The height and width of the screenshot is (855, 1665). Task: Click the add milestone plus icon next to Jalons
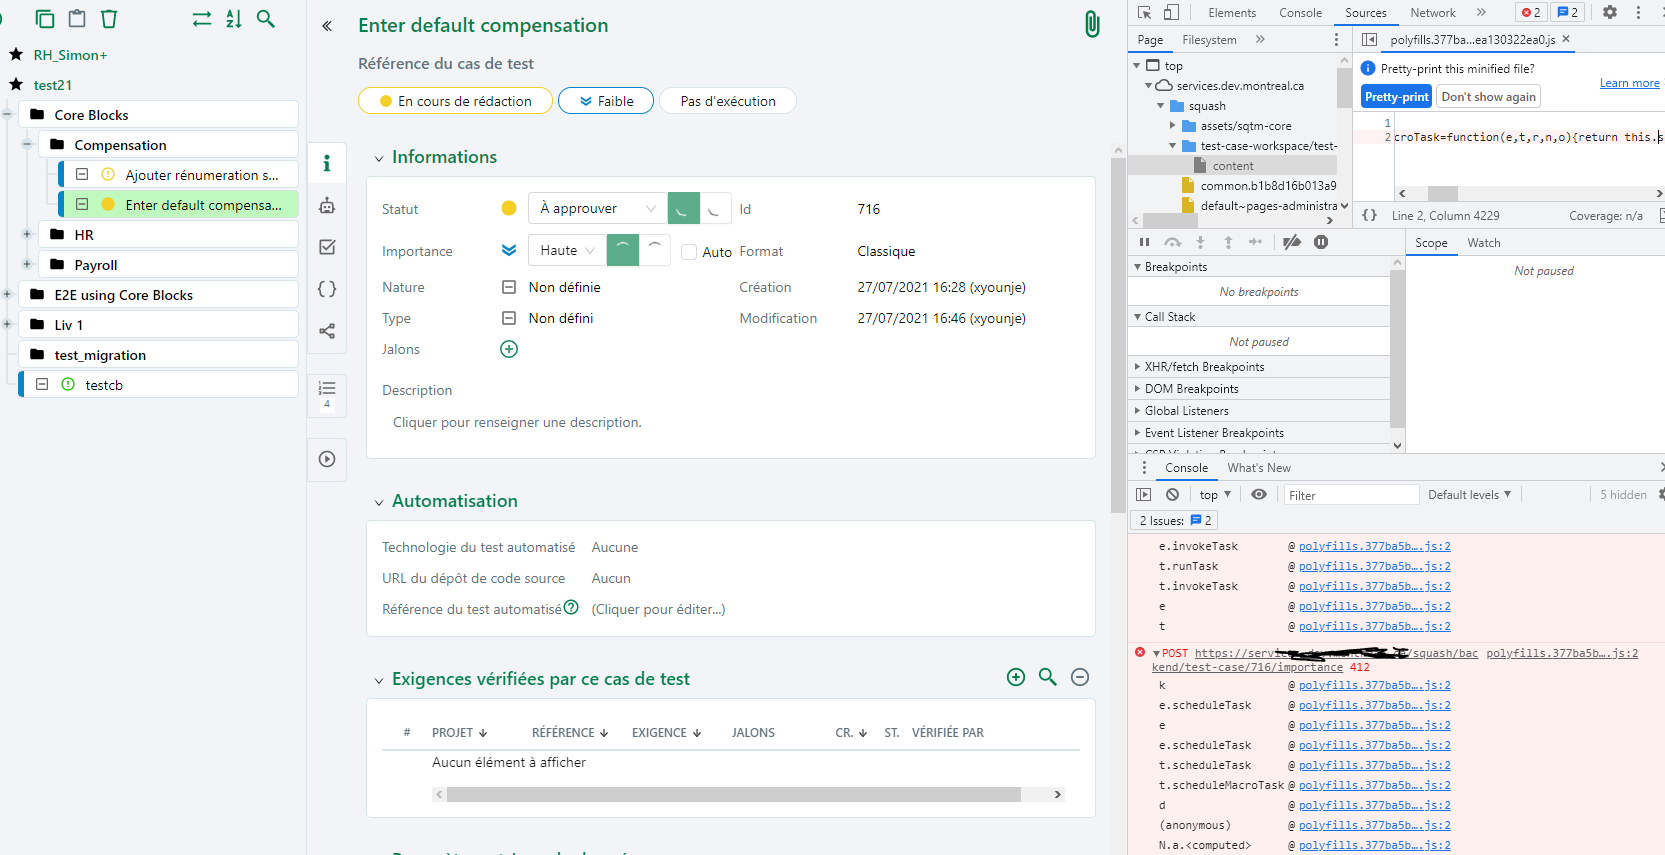pyautogui.click(x=509, y=349)
